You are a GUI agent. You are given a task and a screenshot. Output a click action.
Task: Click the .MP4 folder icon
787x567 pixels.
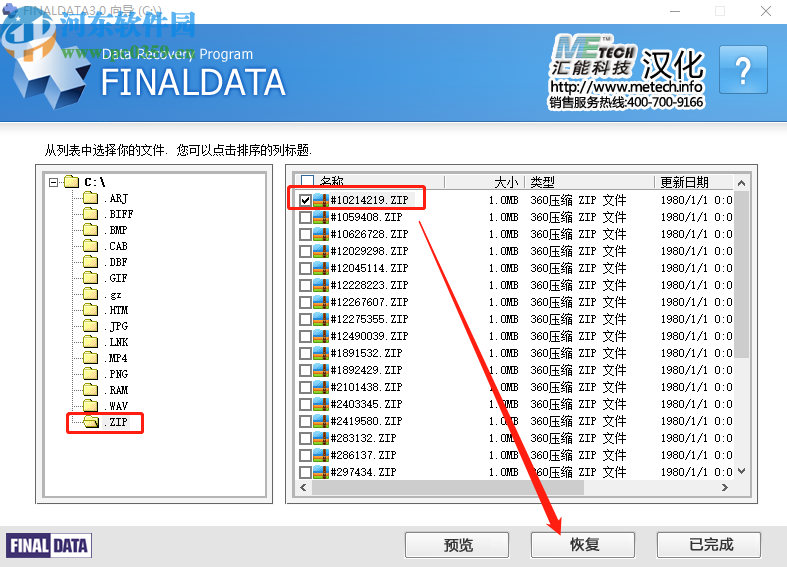coord(91,358)
